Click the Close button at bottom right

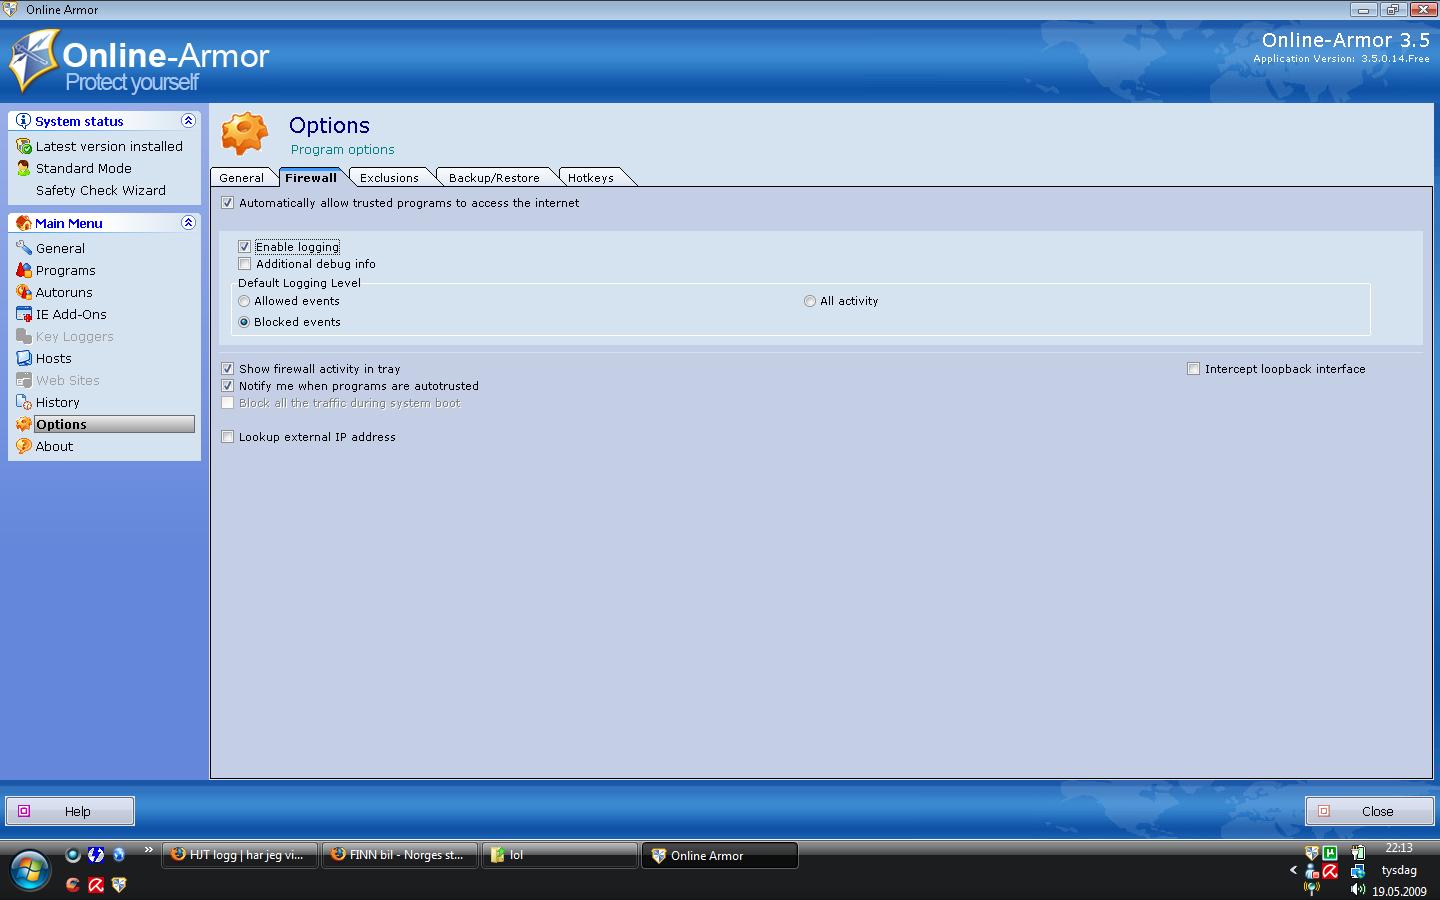click(1369, 811)
